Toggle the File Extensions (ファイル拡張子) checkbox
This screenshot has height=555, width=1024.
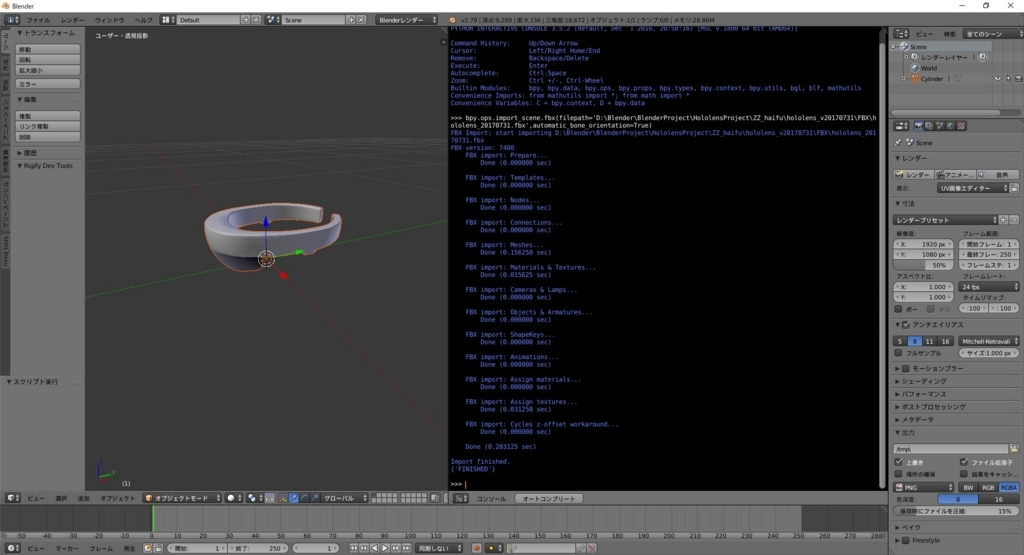tap(964, 462)
